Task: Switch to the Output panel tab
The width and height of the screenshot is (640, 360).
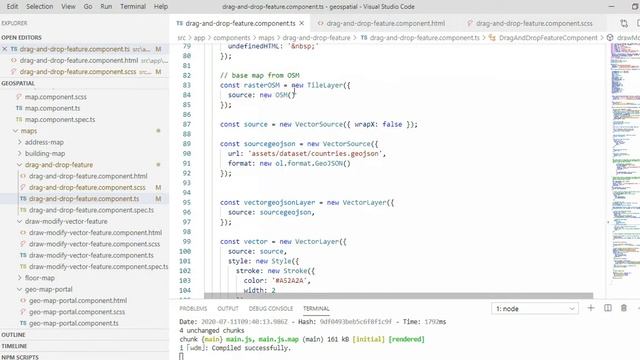Action: [x=228, y=309]
